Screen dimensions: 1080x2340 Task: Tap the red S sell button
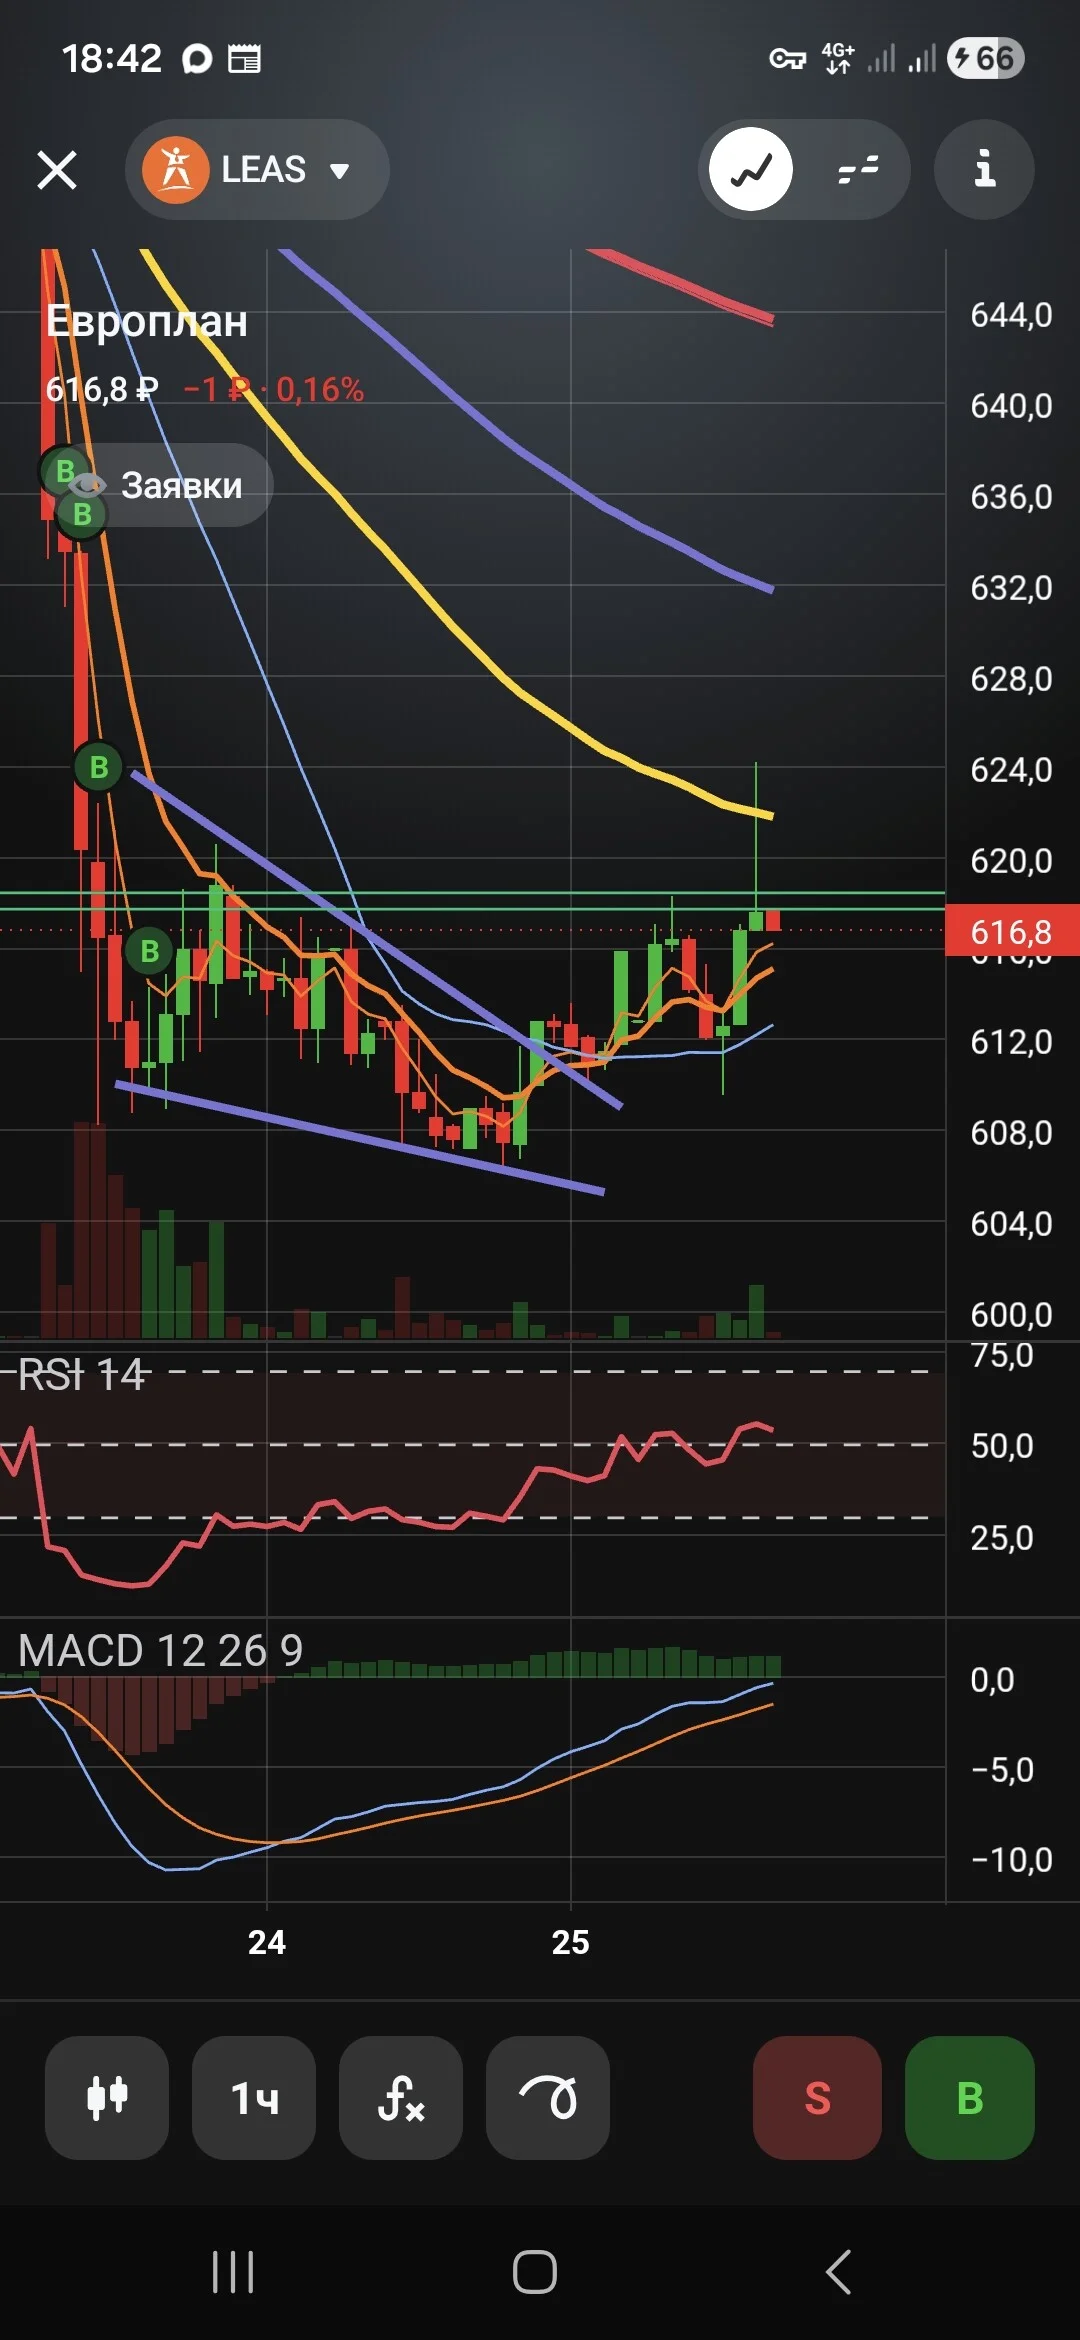click(x=817, y=2097)
